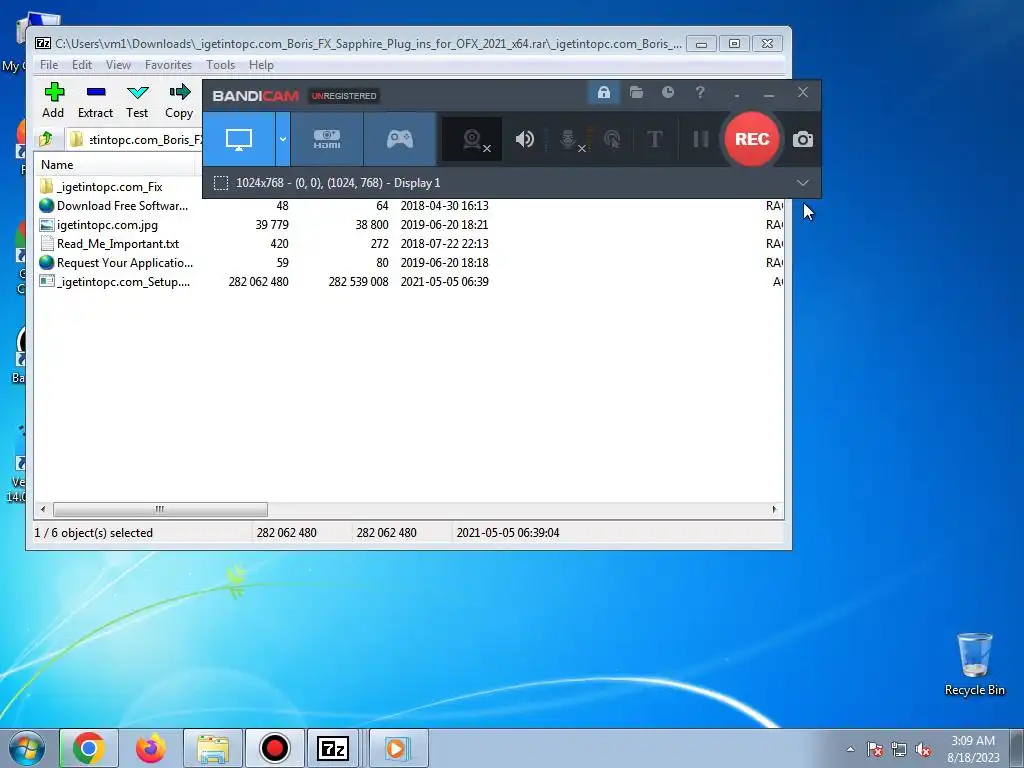Click size value 282 062 480
Viewport: 1024px width, 768px height.
click(x=259, y=281)
